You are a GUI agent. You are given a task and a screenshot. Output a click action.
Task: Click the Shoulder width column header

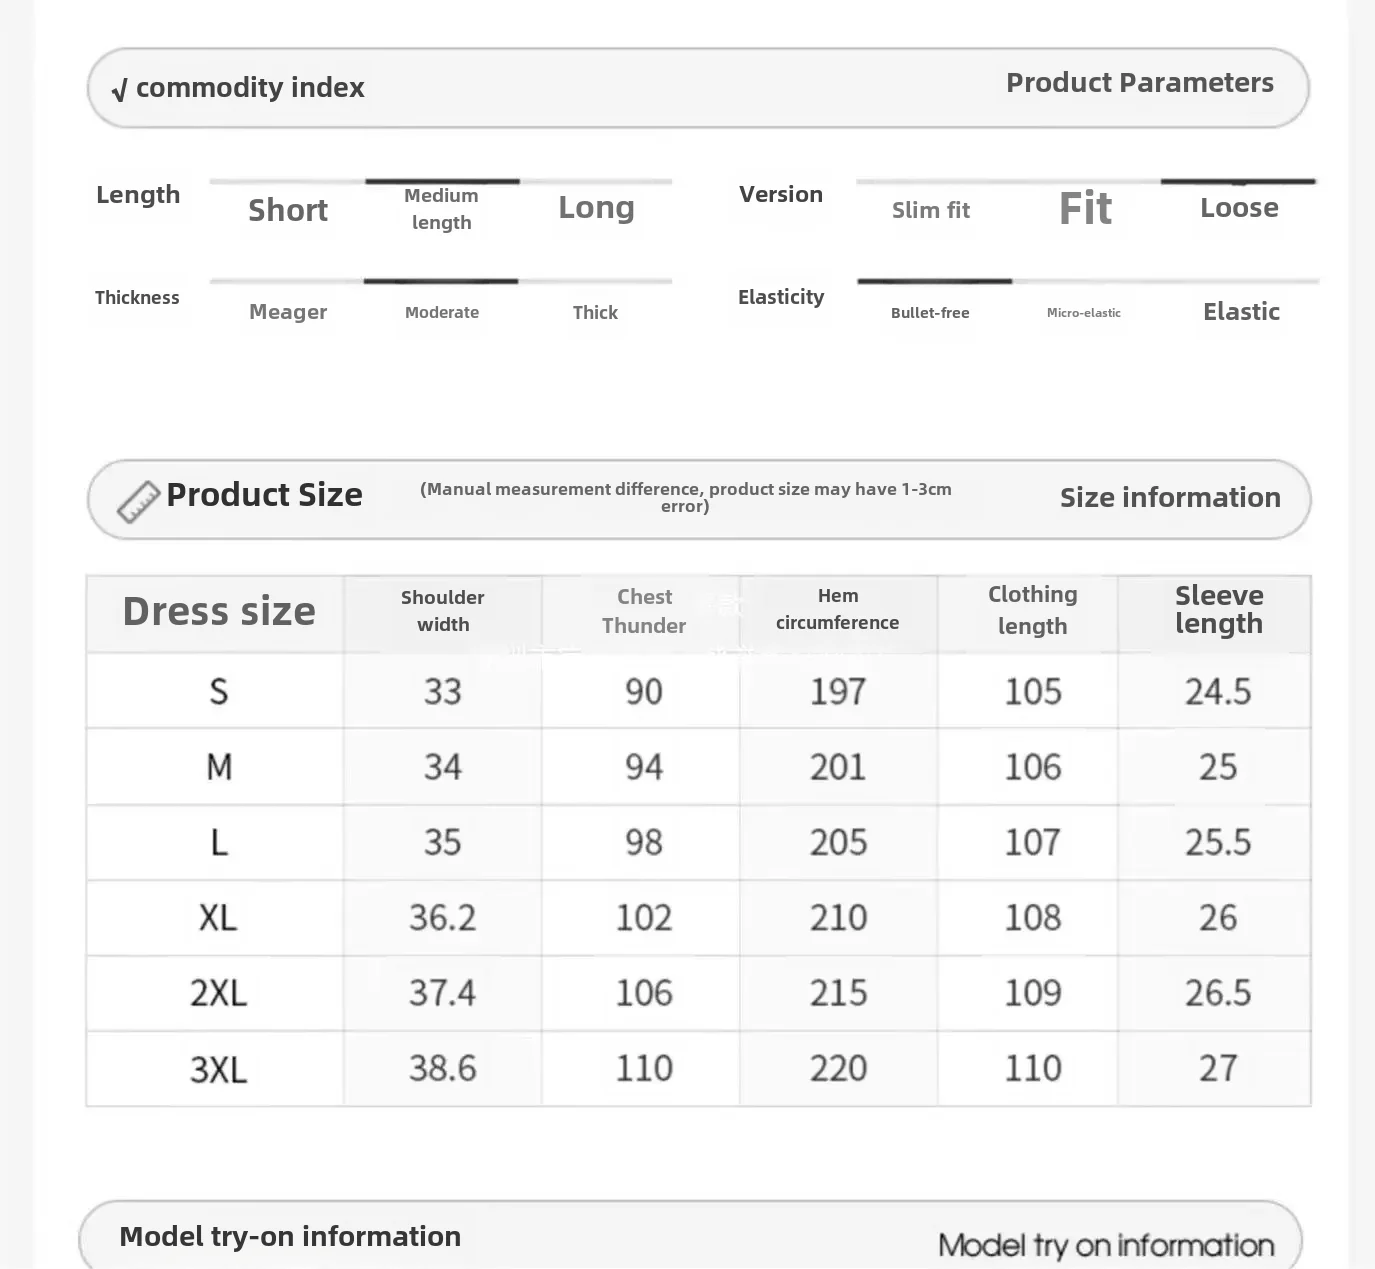coord(442,611)
